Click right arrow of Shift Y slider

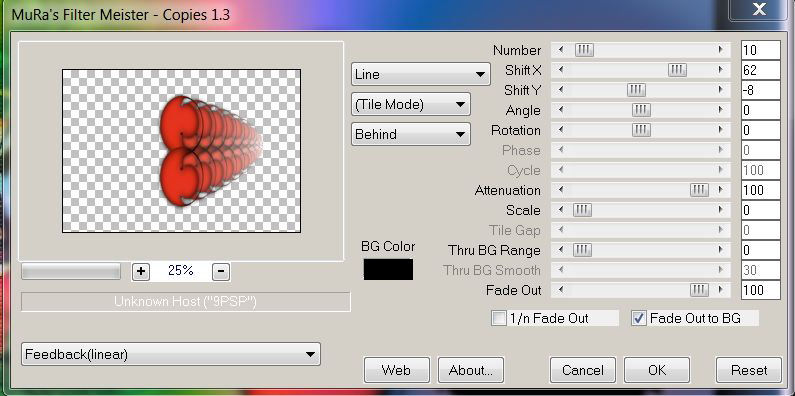click(x=720, y=90)
